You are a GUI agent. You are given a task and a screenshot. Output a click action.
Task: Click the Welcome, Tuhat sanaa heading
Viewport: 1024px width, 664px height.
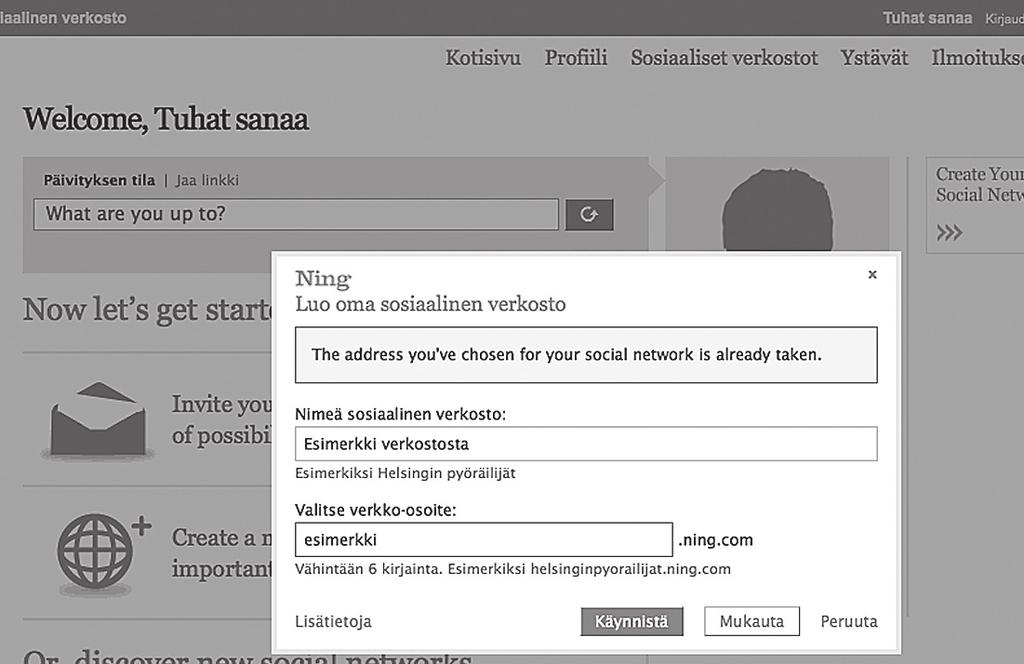(x=166, y=119)
